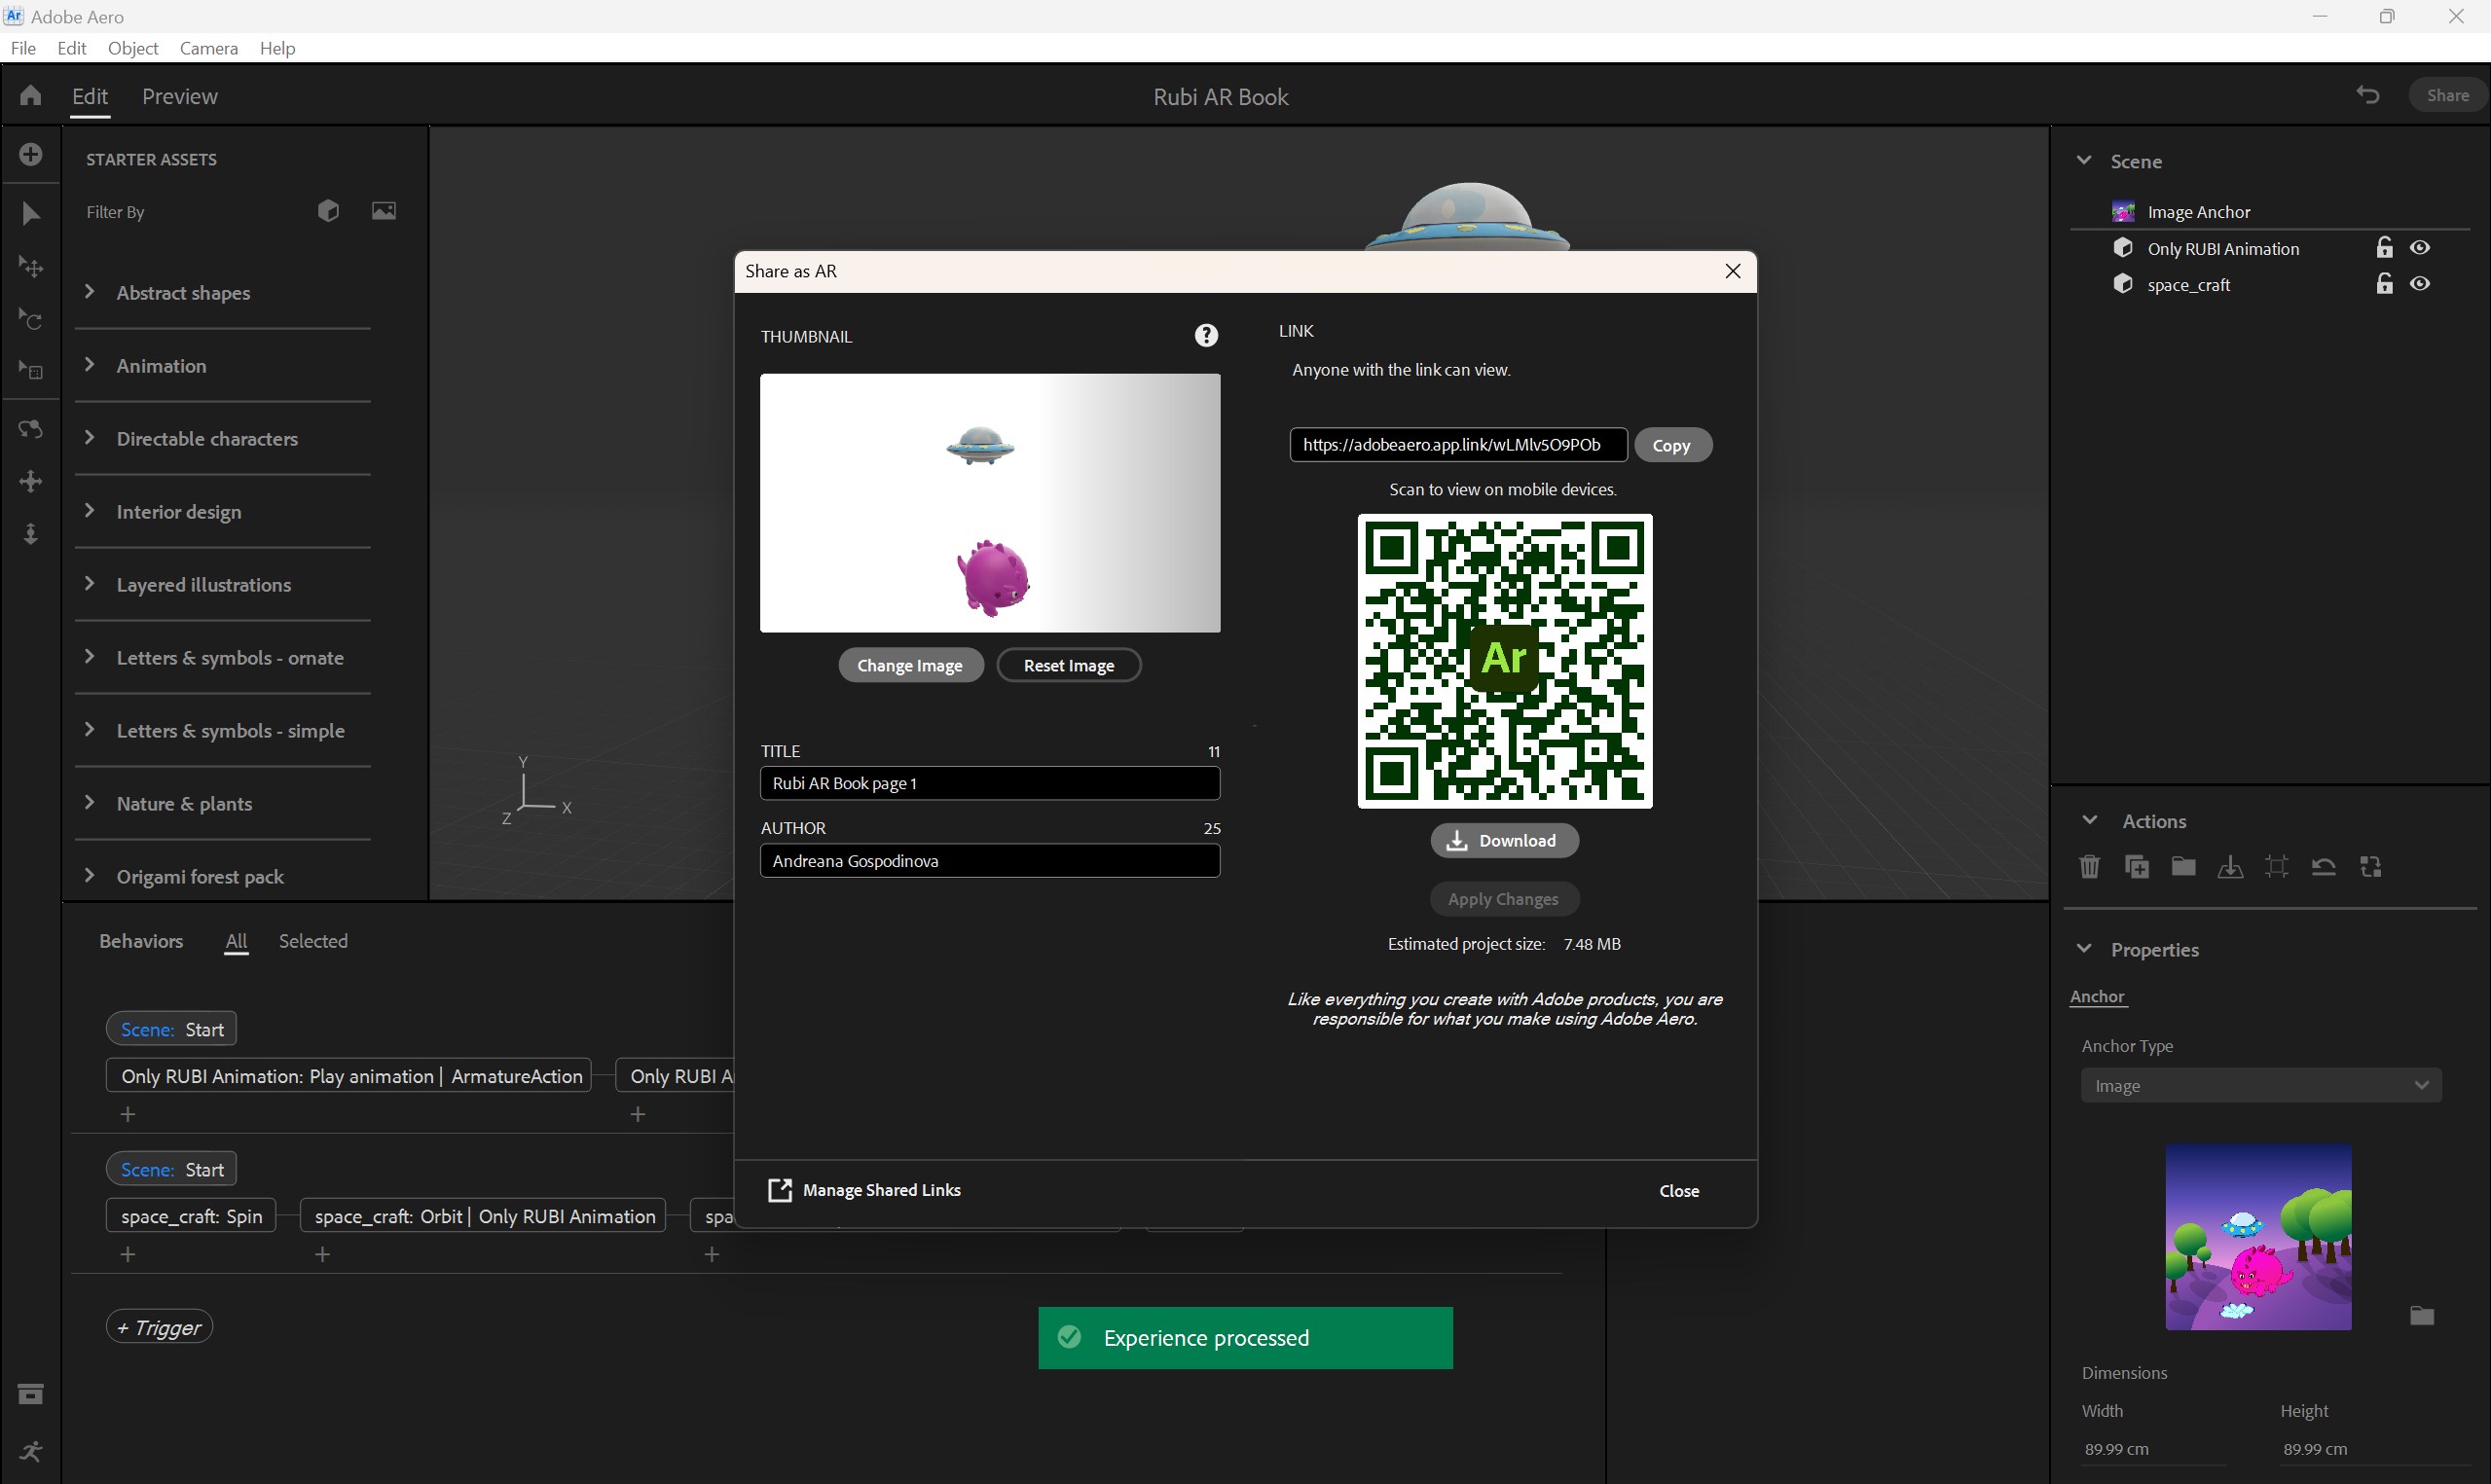Screen dimensions: 2491x1484
Task: Click the Download QR code button
Action: [x=1502, y=839]
